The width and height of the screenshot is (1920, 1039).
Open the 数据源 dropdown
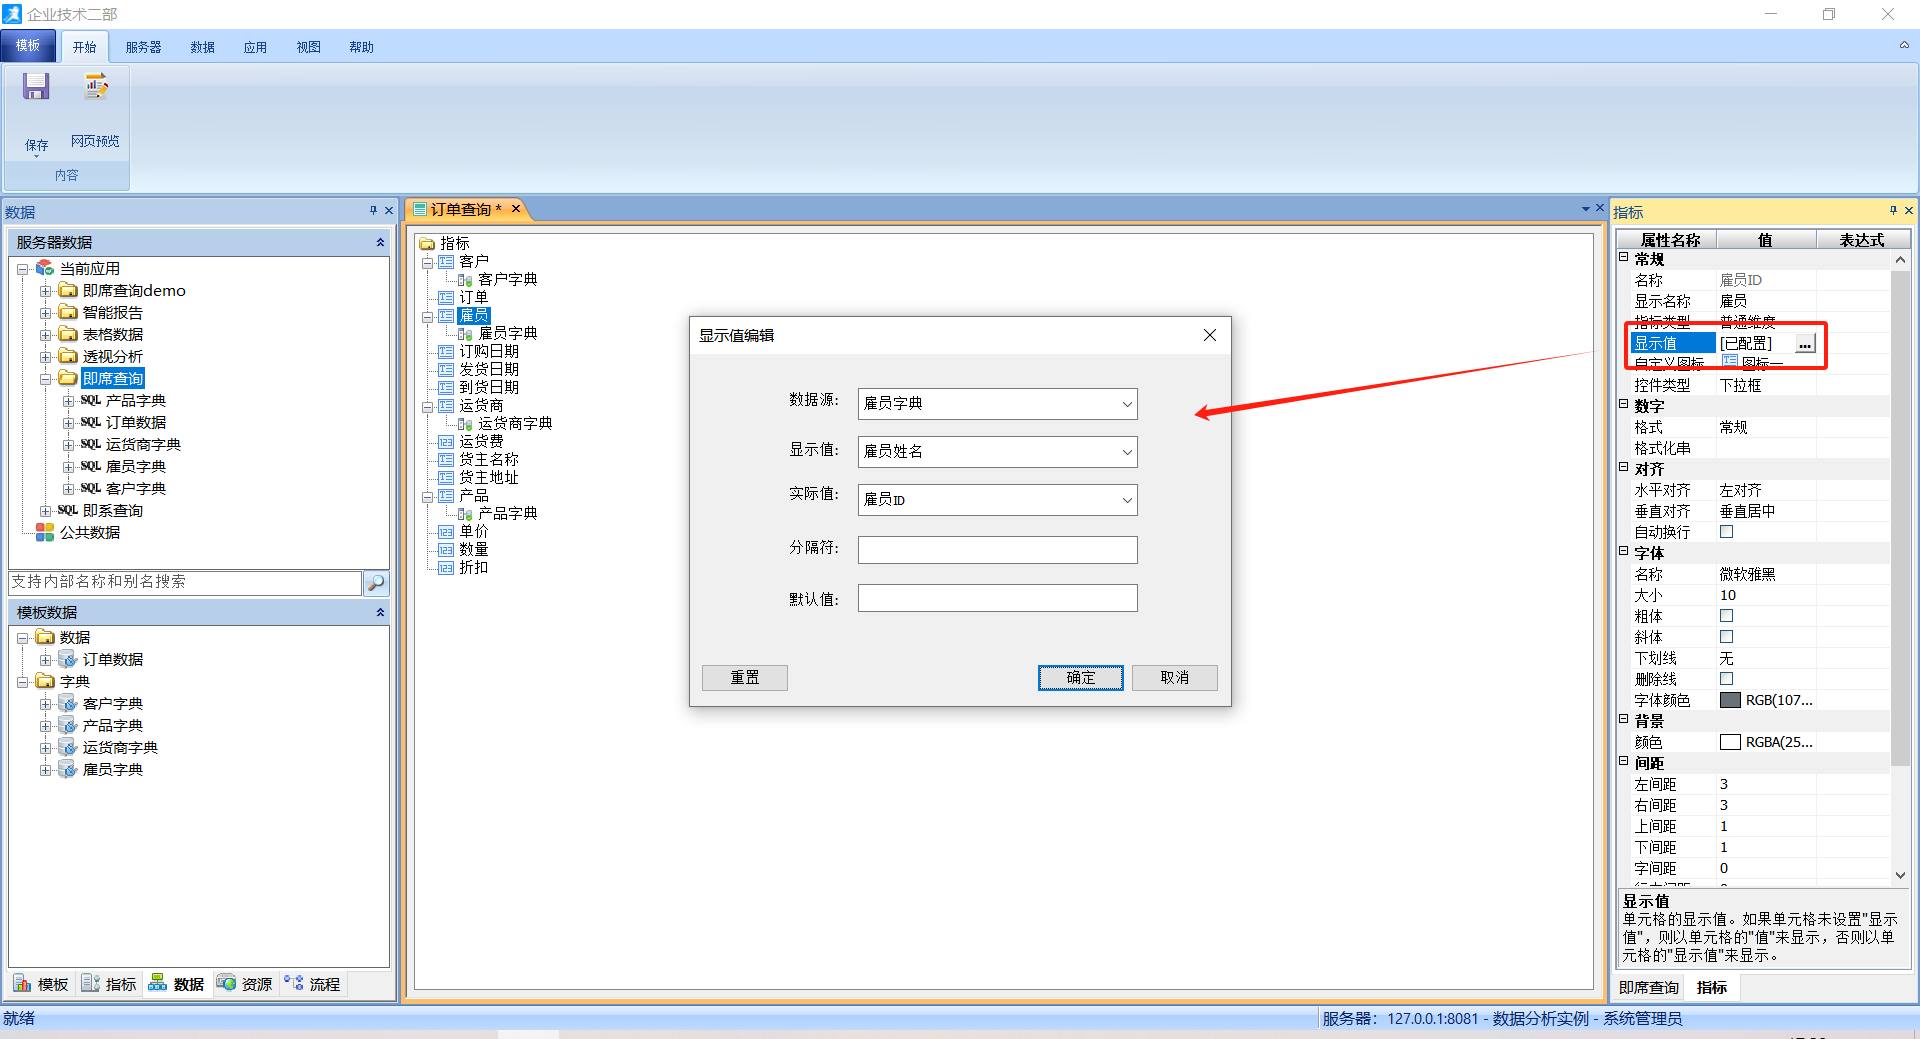(1127, 404)
